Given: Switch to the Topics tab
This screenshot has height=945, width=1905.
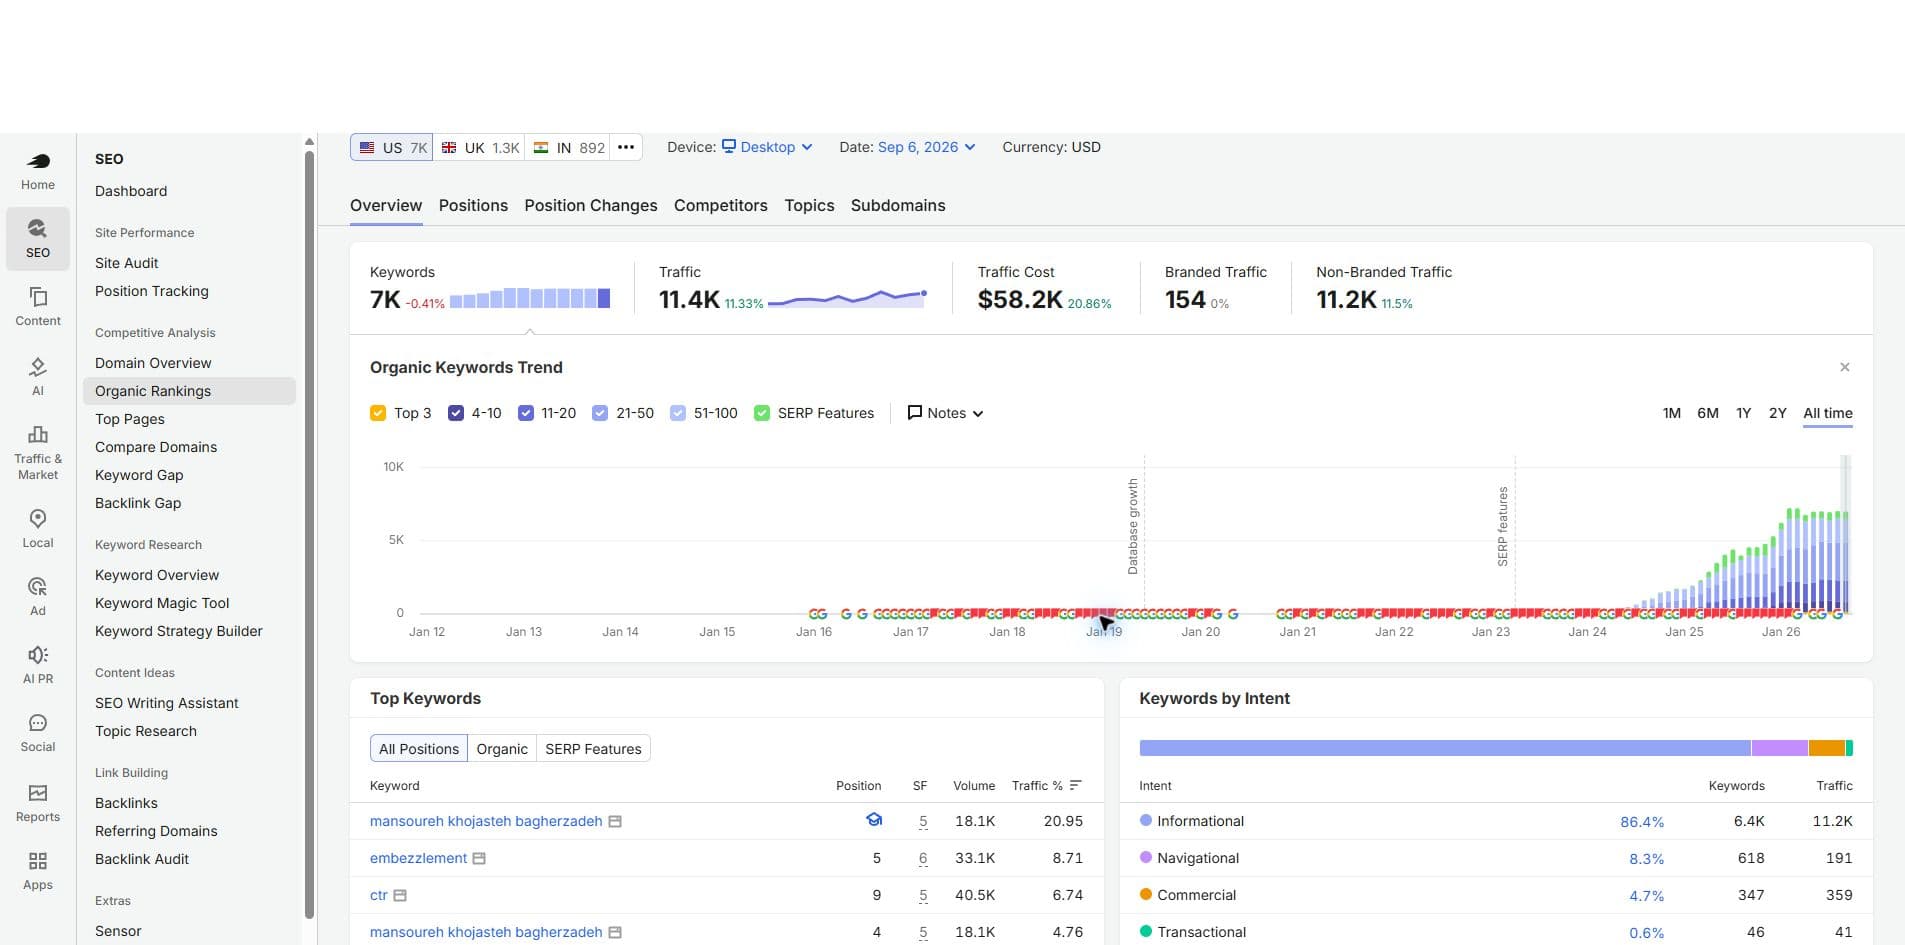Looking at the screenshot, I should coord(809,205).
